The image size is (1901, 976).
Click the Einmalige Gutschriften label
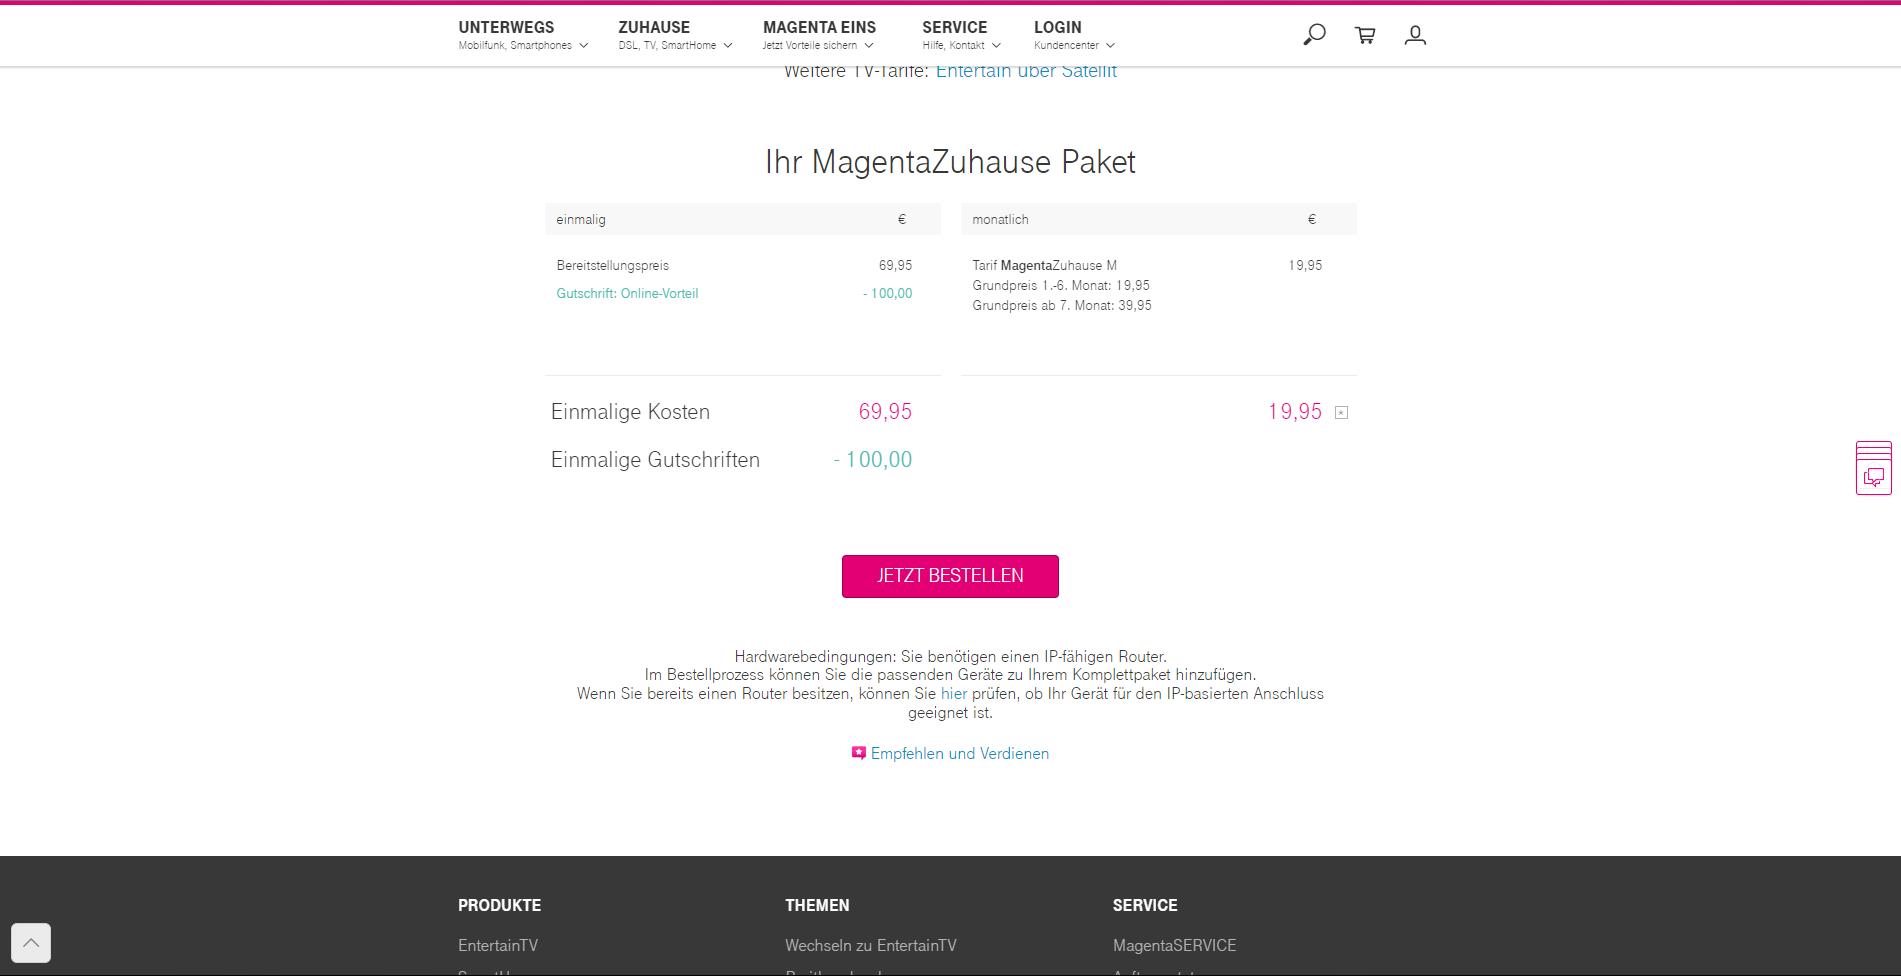(655, 460)
